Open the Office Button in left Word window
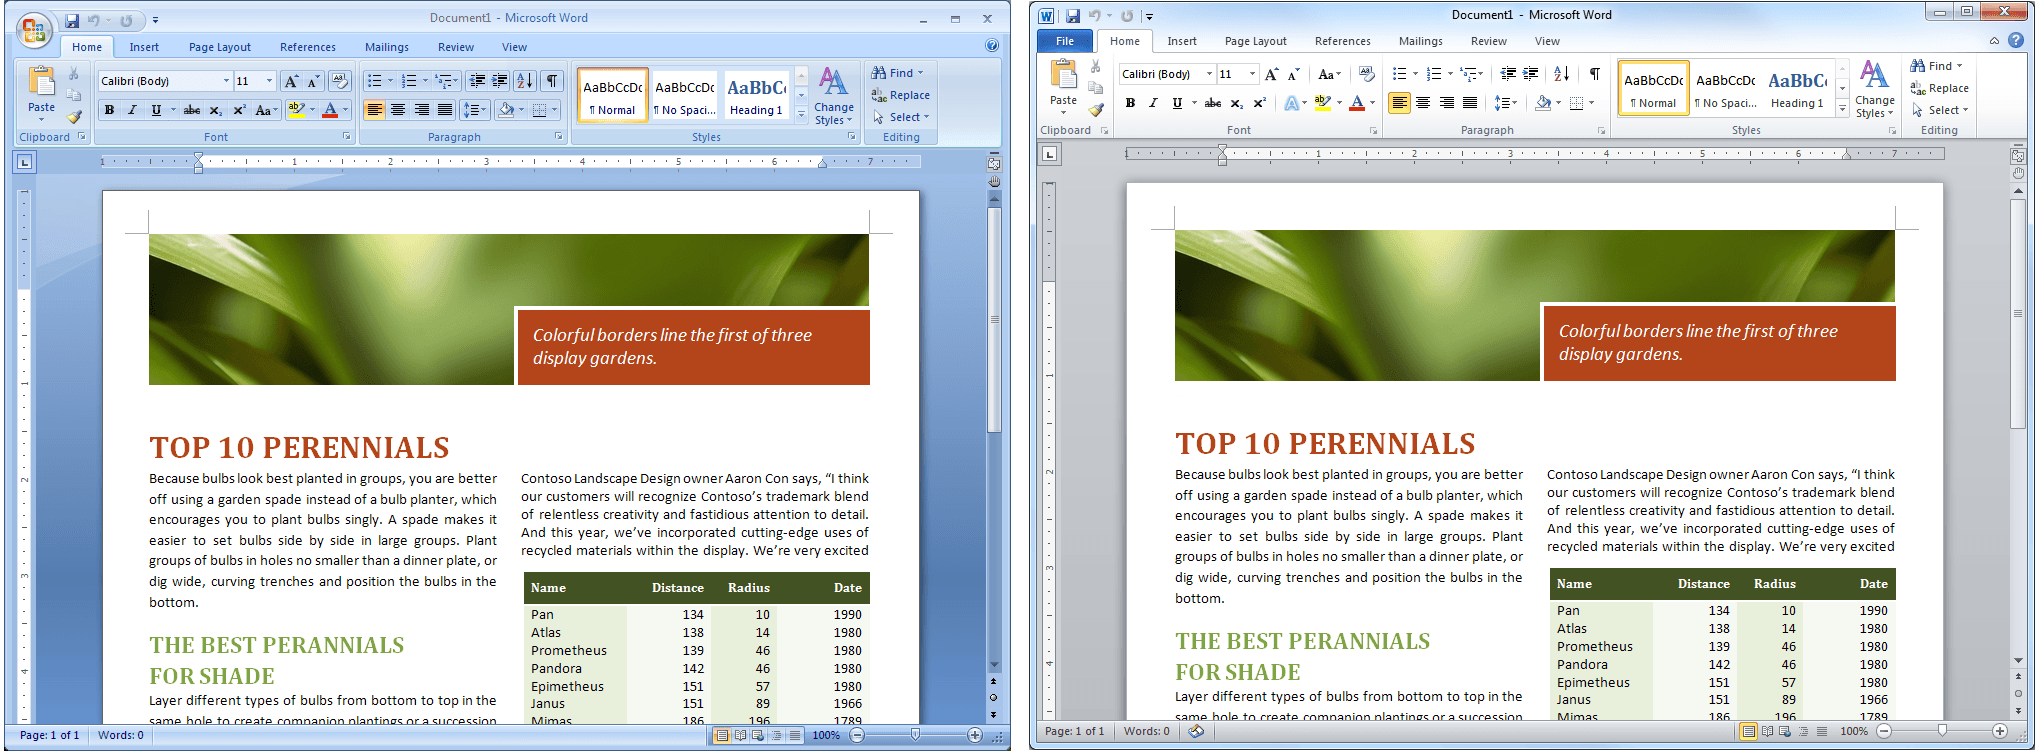The height and width of the screenshot is (751, 2040). [34, 30]
